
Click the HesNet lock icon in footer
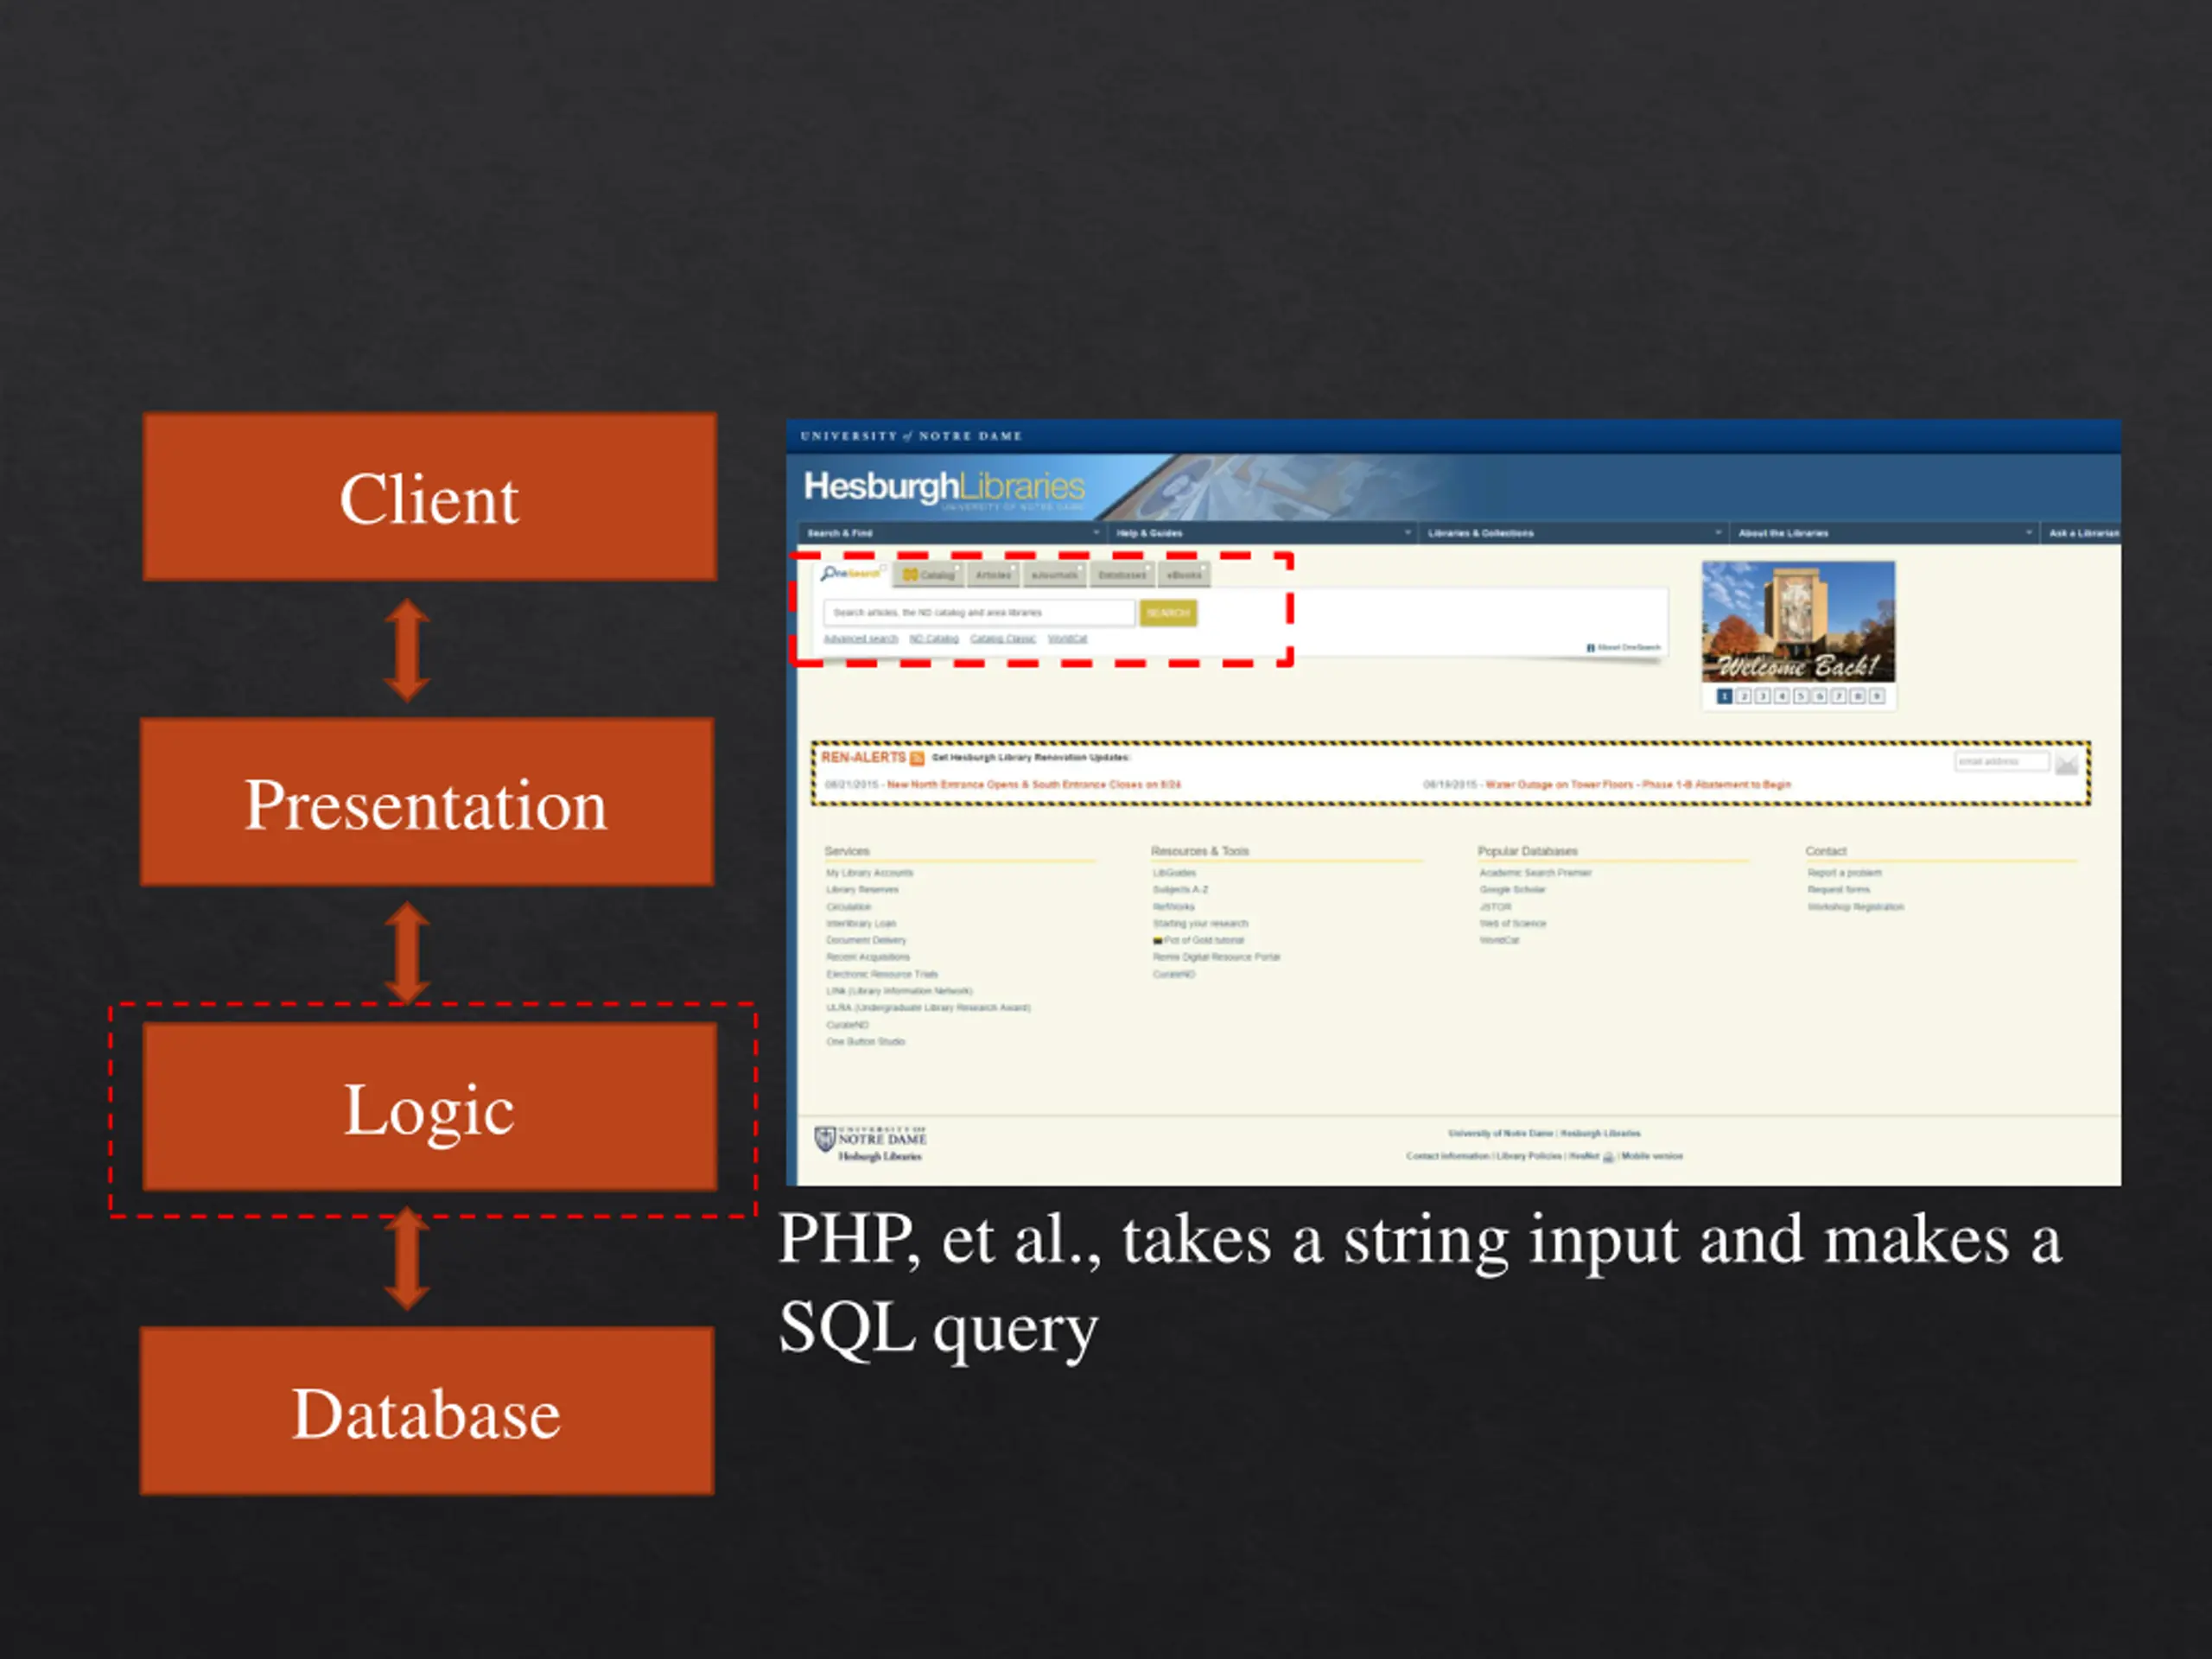click(1608, 1157)
